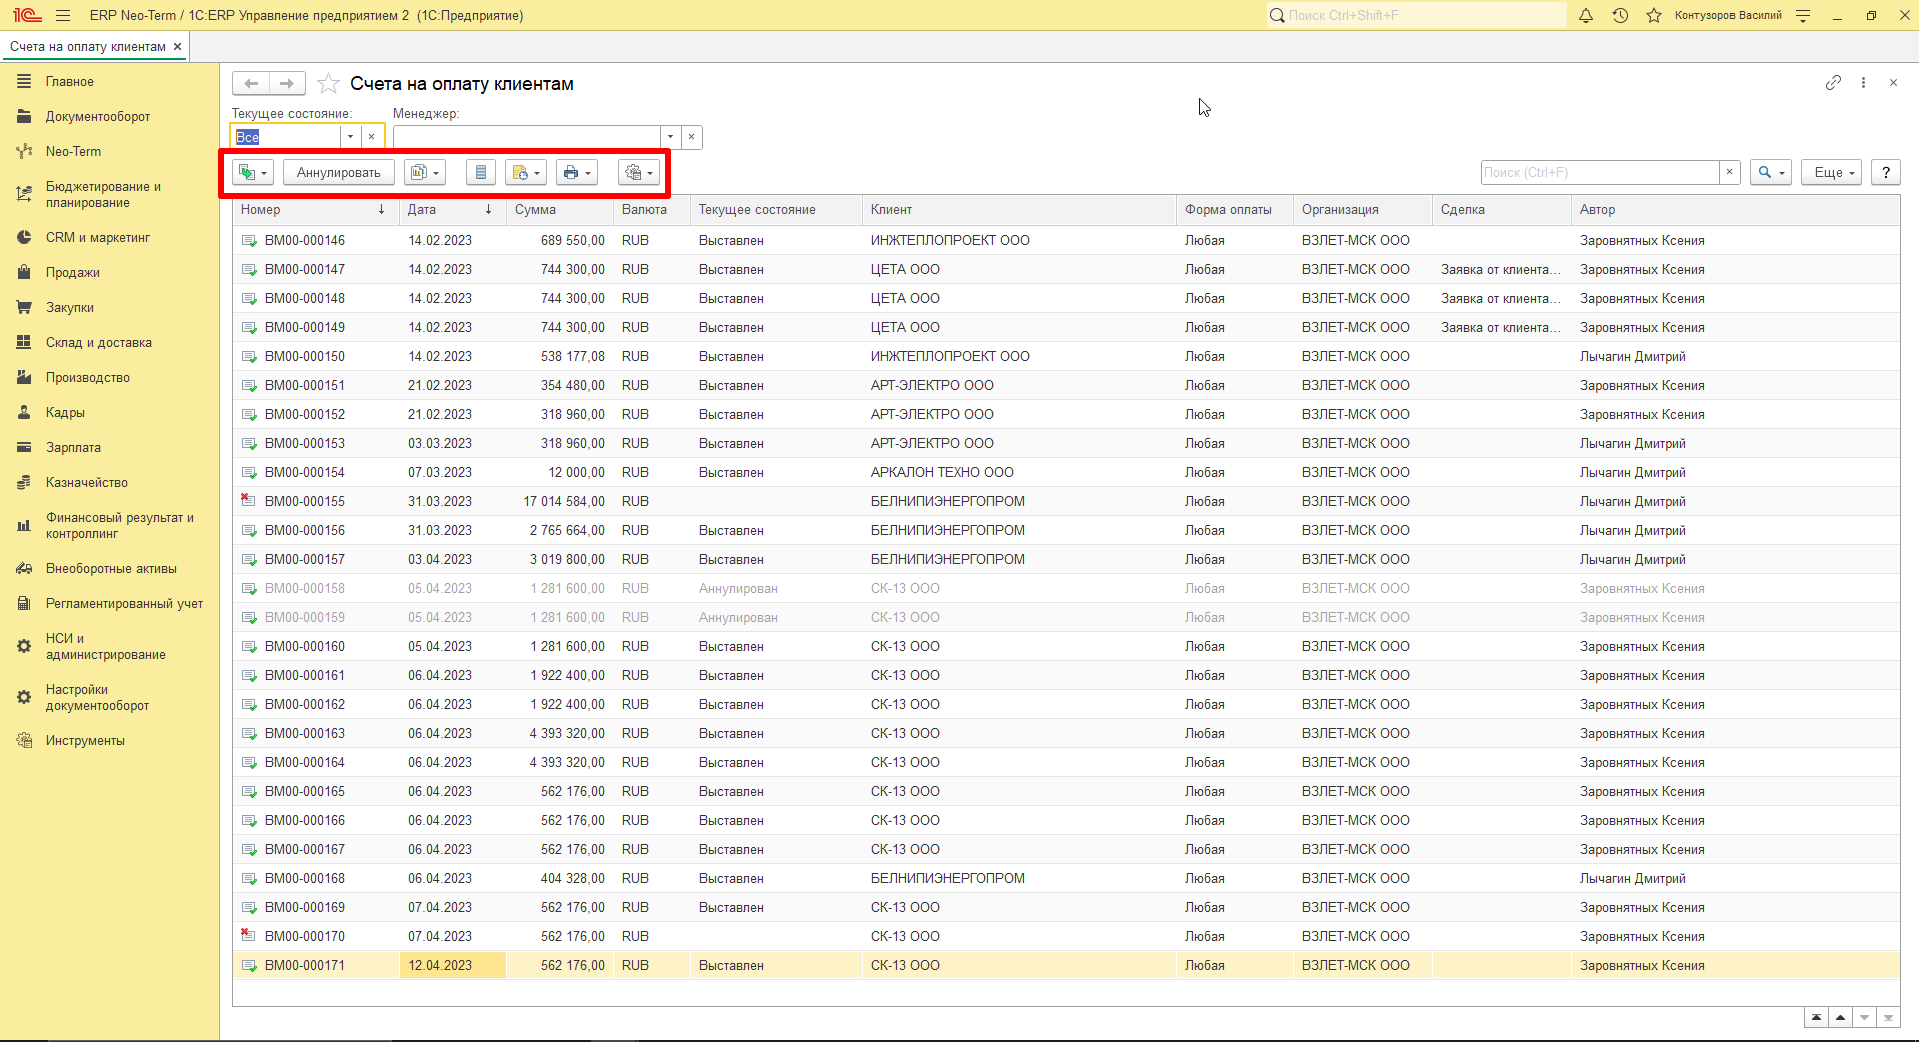The image size is (1919, 1042).
Task: Add this list to favorites star
Action: (x=328, y=84)
